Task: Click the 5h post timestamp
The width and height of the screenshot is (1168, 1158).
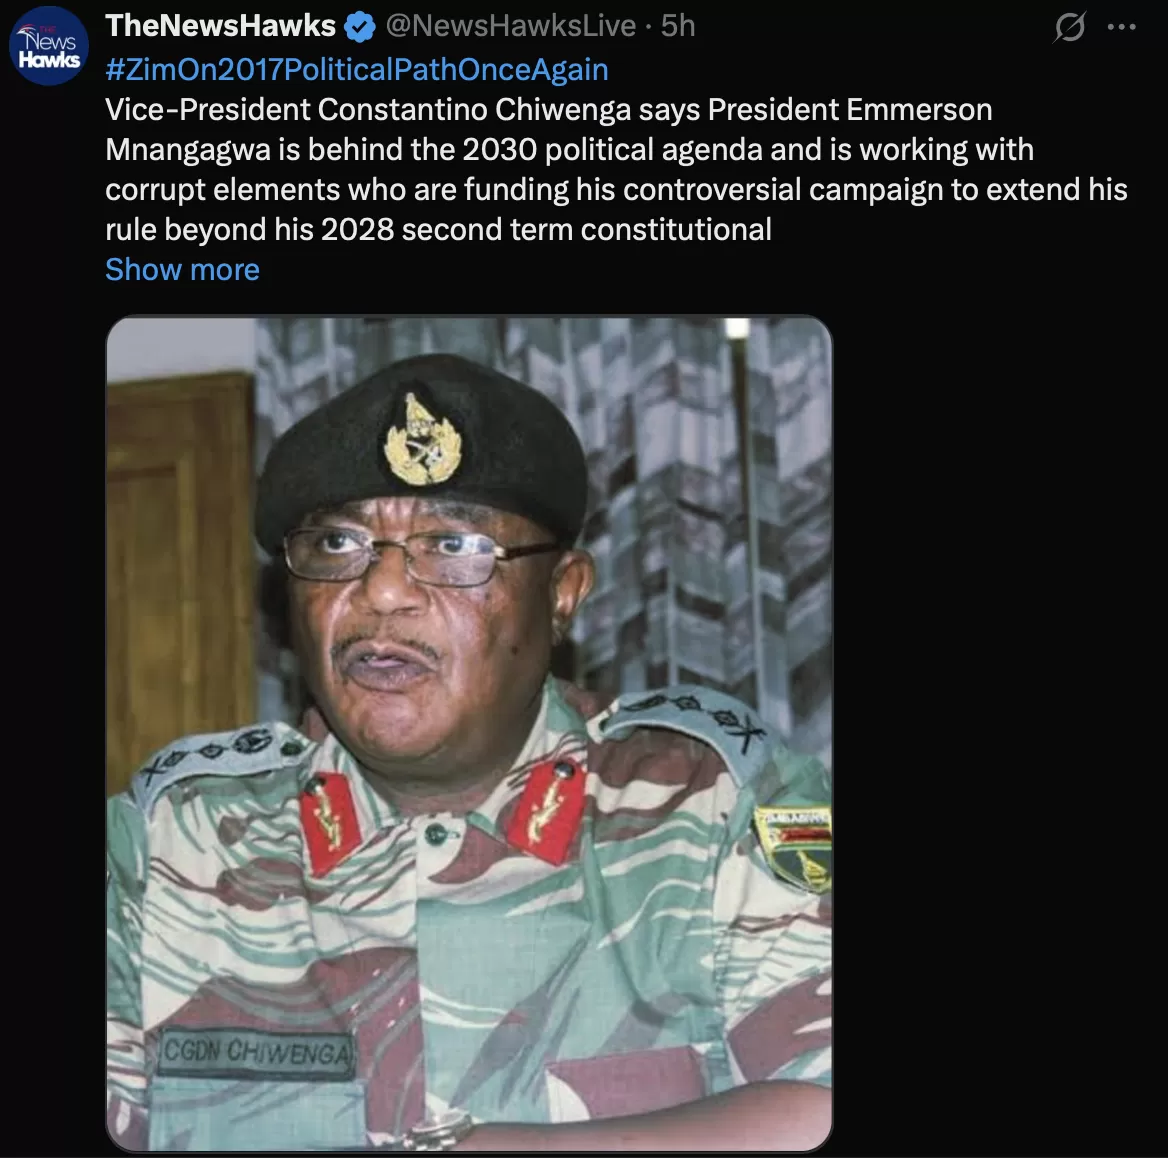Action: tap(678, 26)
